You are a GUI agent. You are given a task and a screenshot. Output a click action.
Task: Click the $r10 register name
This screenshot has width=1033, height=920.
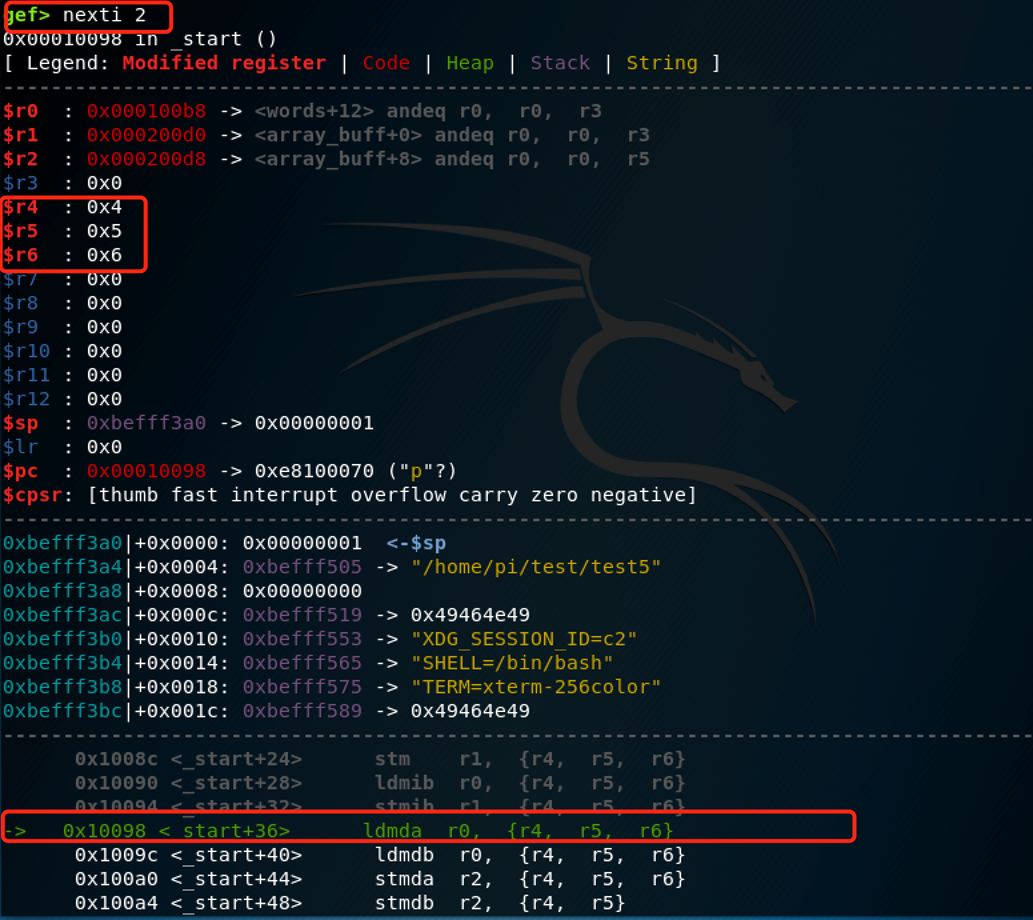[x=26, y=351]
